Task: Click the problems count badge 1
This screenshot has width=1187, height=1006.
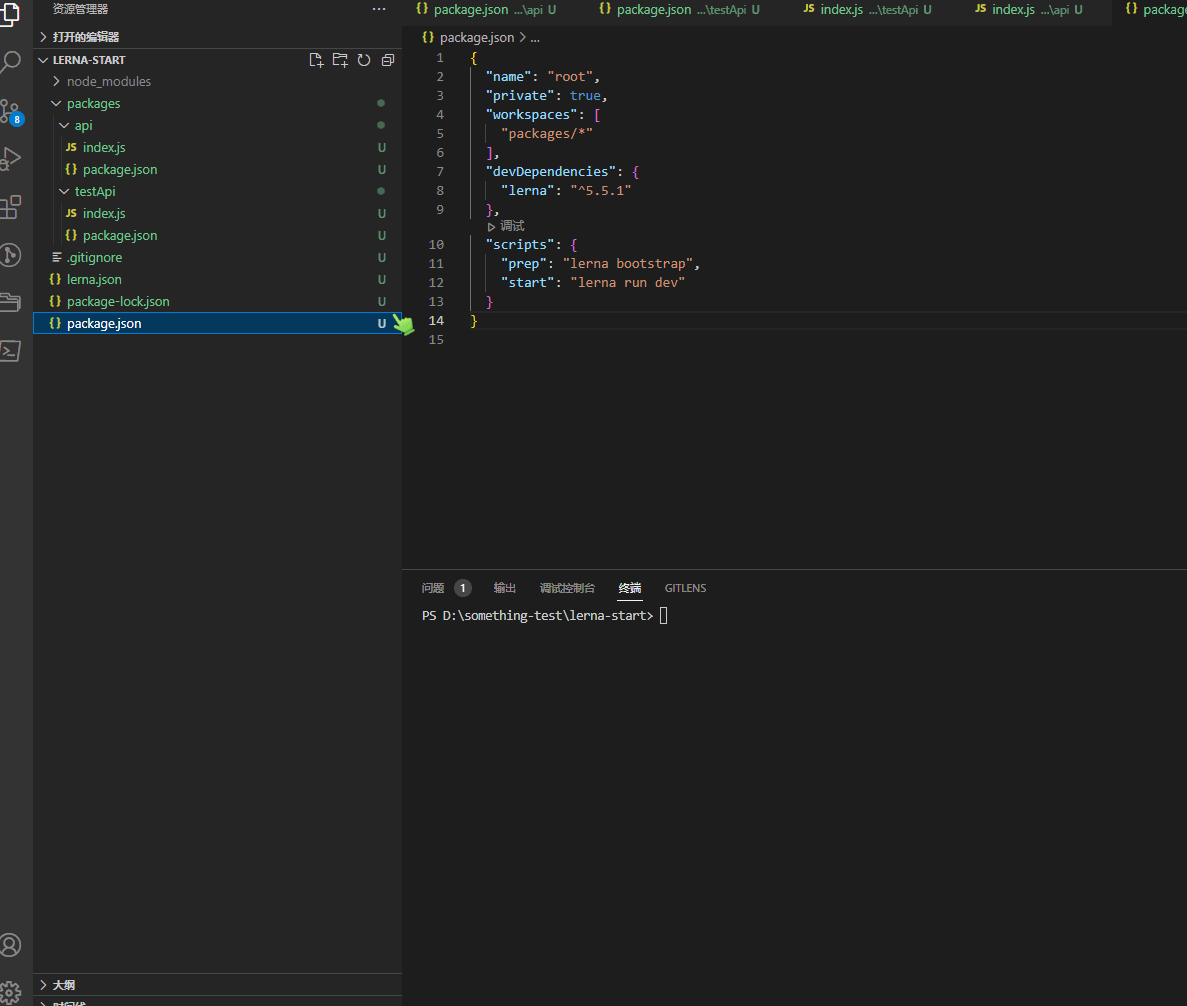Action: coord(463,588)
